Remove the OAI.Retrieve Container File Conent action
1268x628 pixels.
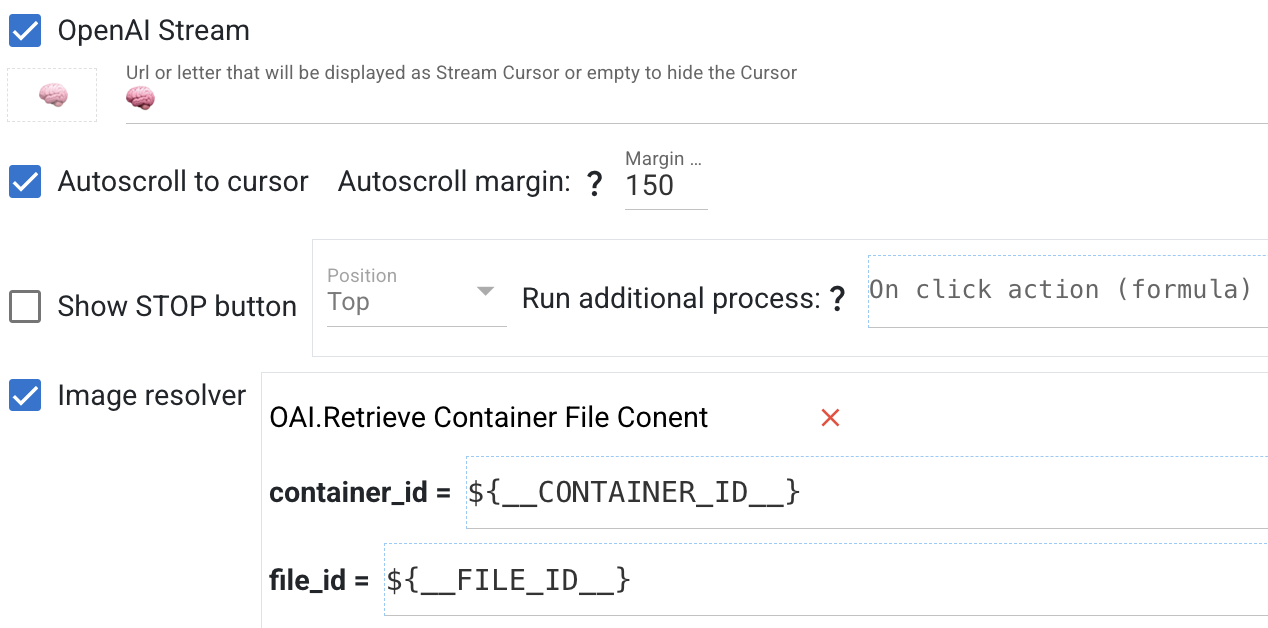click(x=829, y=418)
